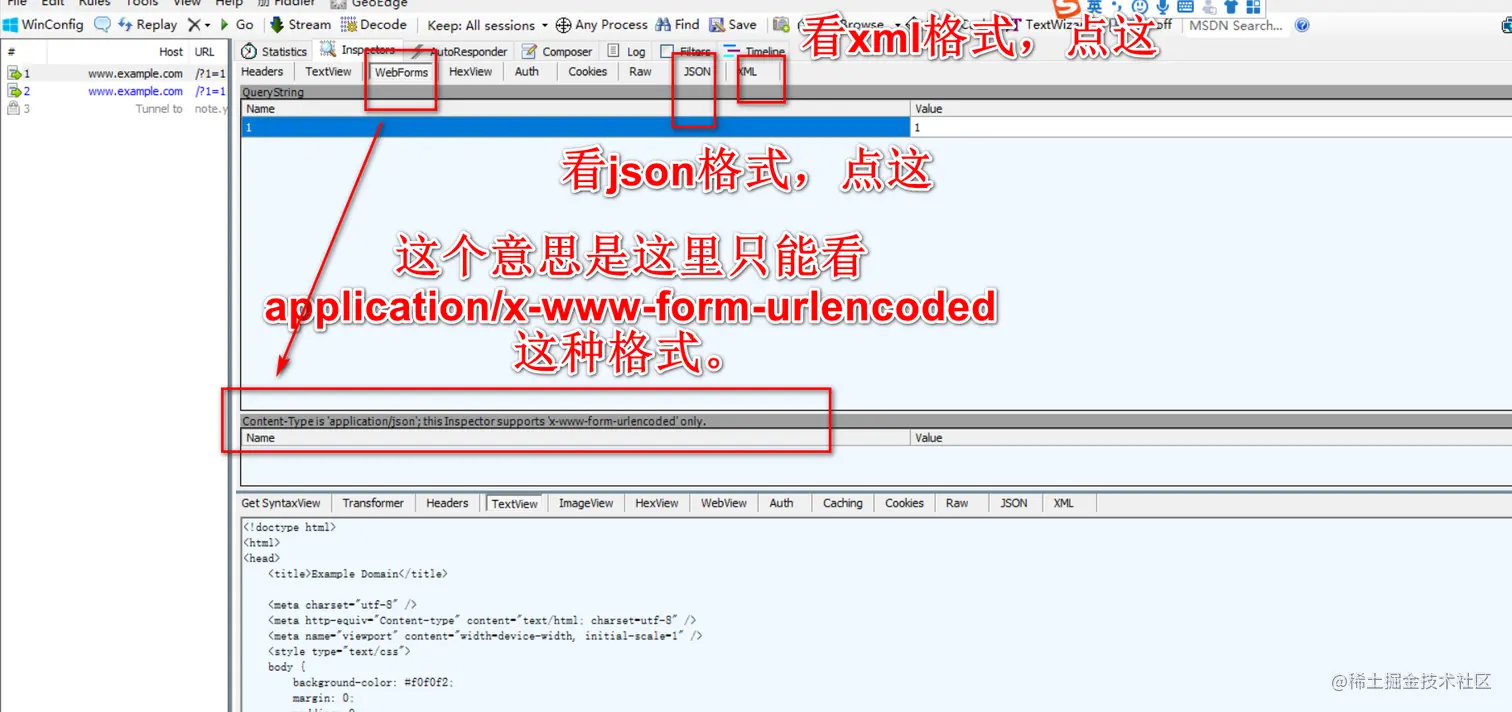This screenshot has height=712, width=1512.
Task: Click the QueryString Value column header
Action: click(1212, 109)
